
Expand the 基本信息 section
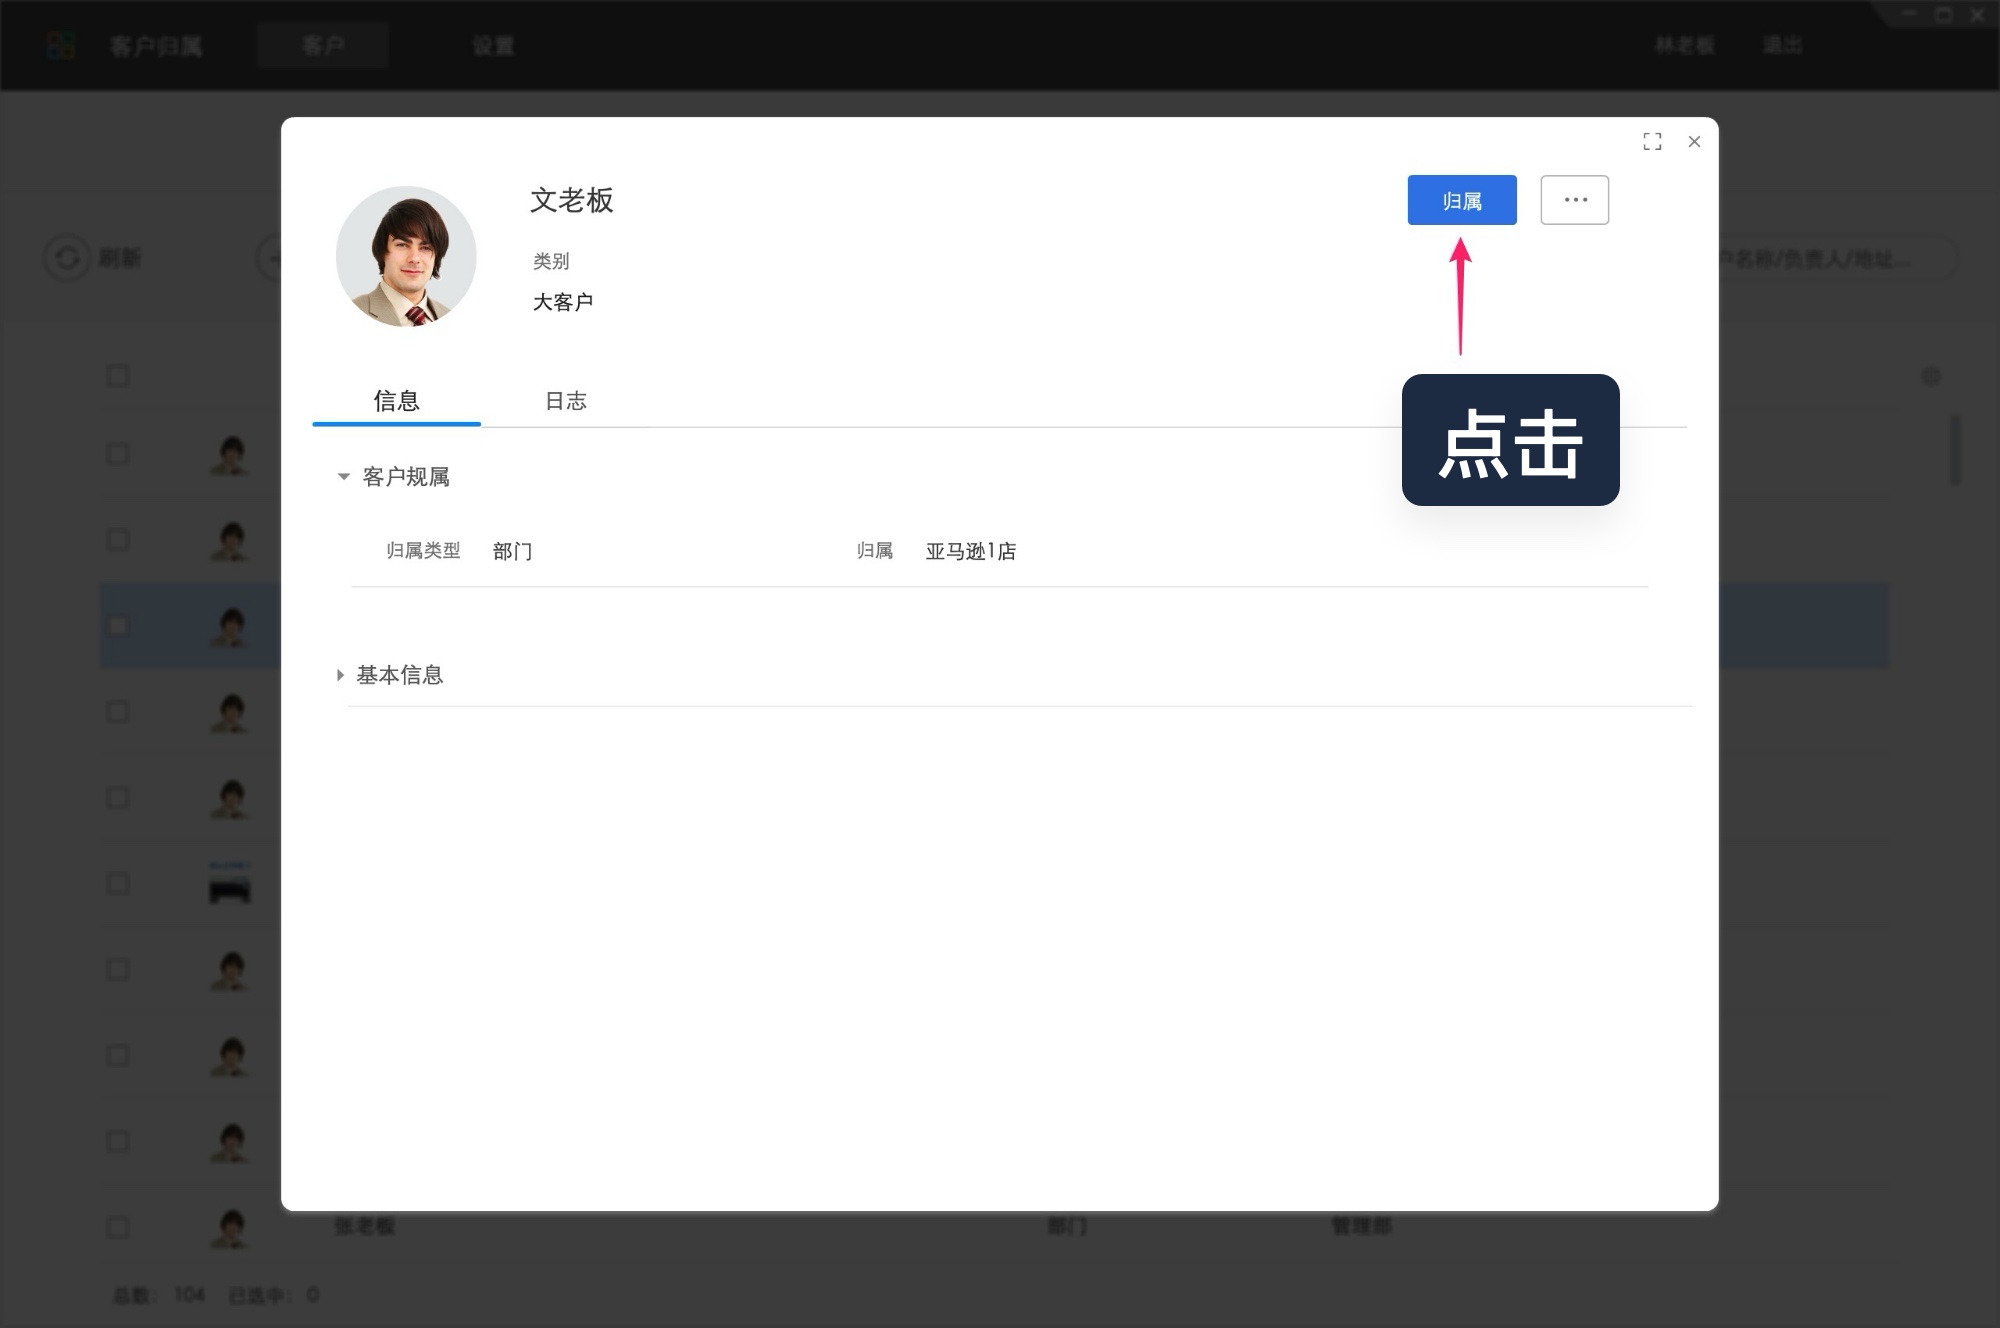(x=340, y=675)
